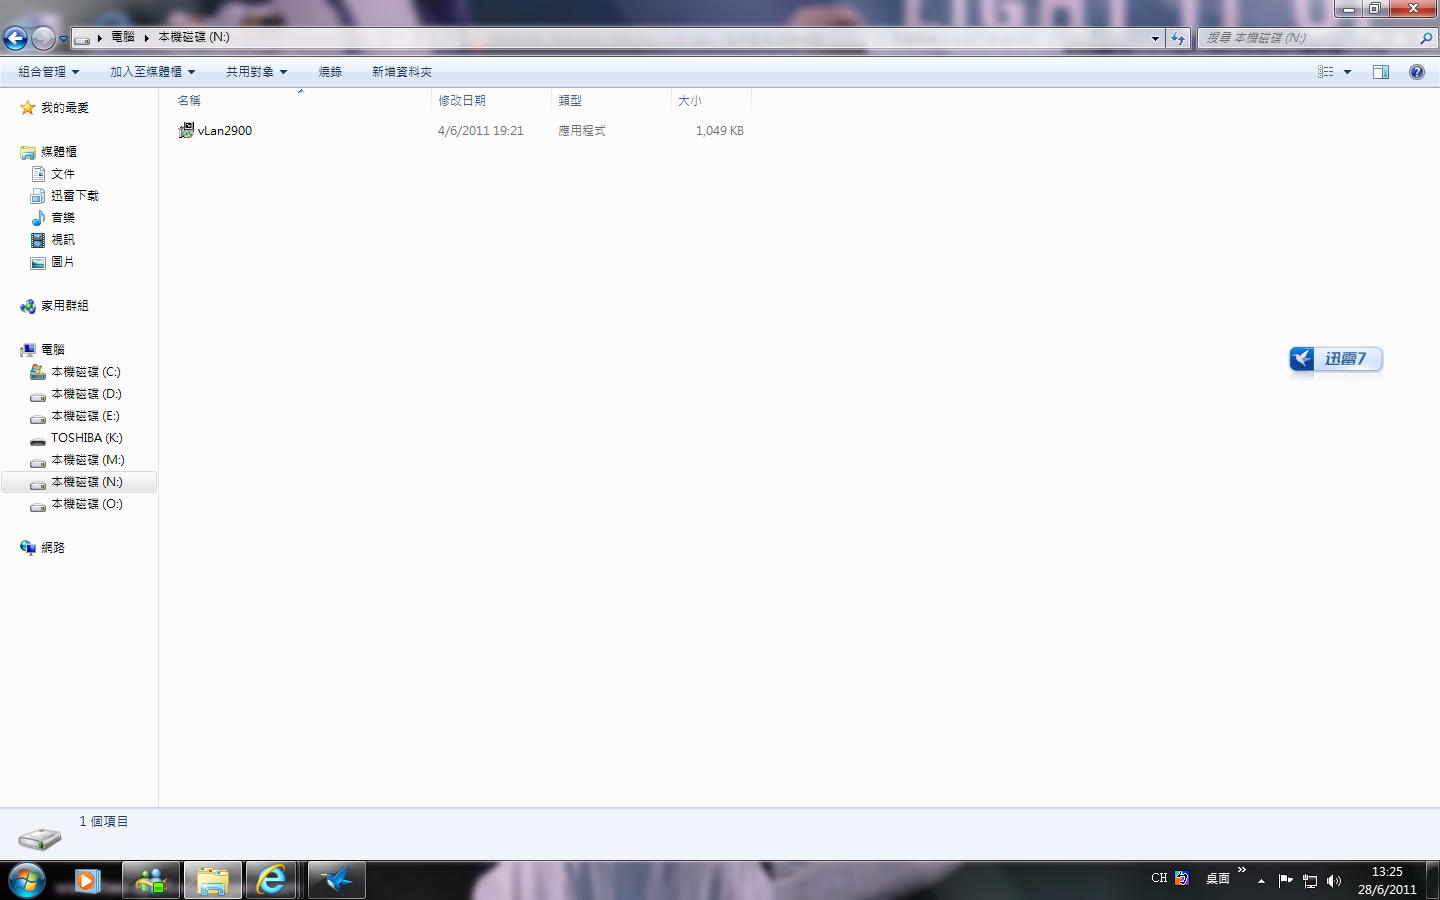This screenshot has width=1440, height=900.
Task: Select TOSHIBA (K:) drive in sidebar
Action: pyautogui.click(x=86, y=438)
